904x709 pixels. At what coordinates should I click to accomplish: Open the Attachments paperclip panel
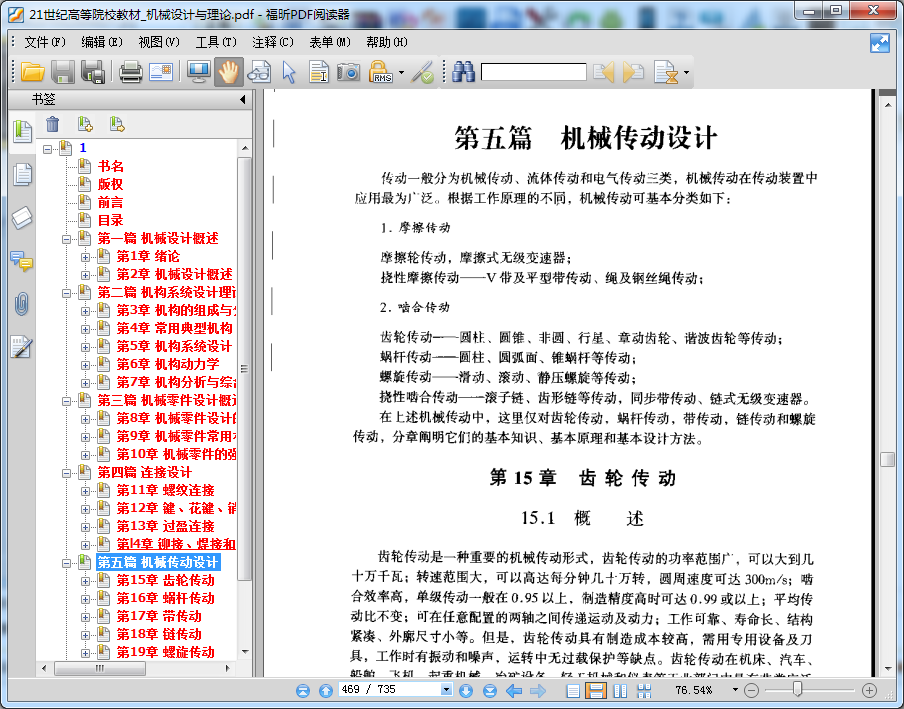[x=22, y=304]
